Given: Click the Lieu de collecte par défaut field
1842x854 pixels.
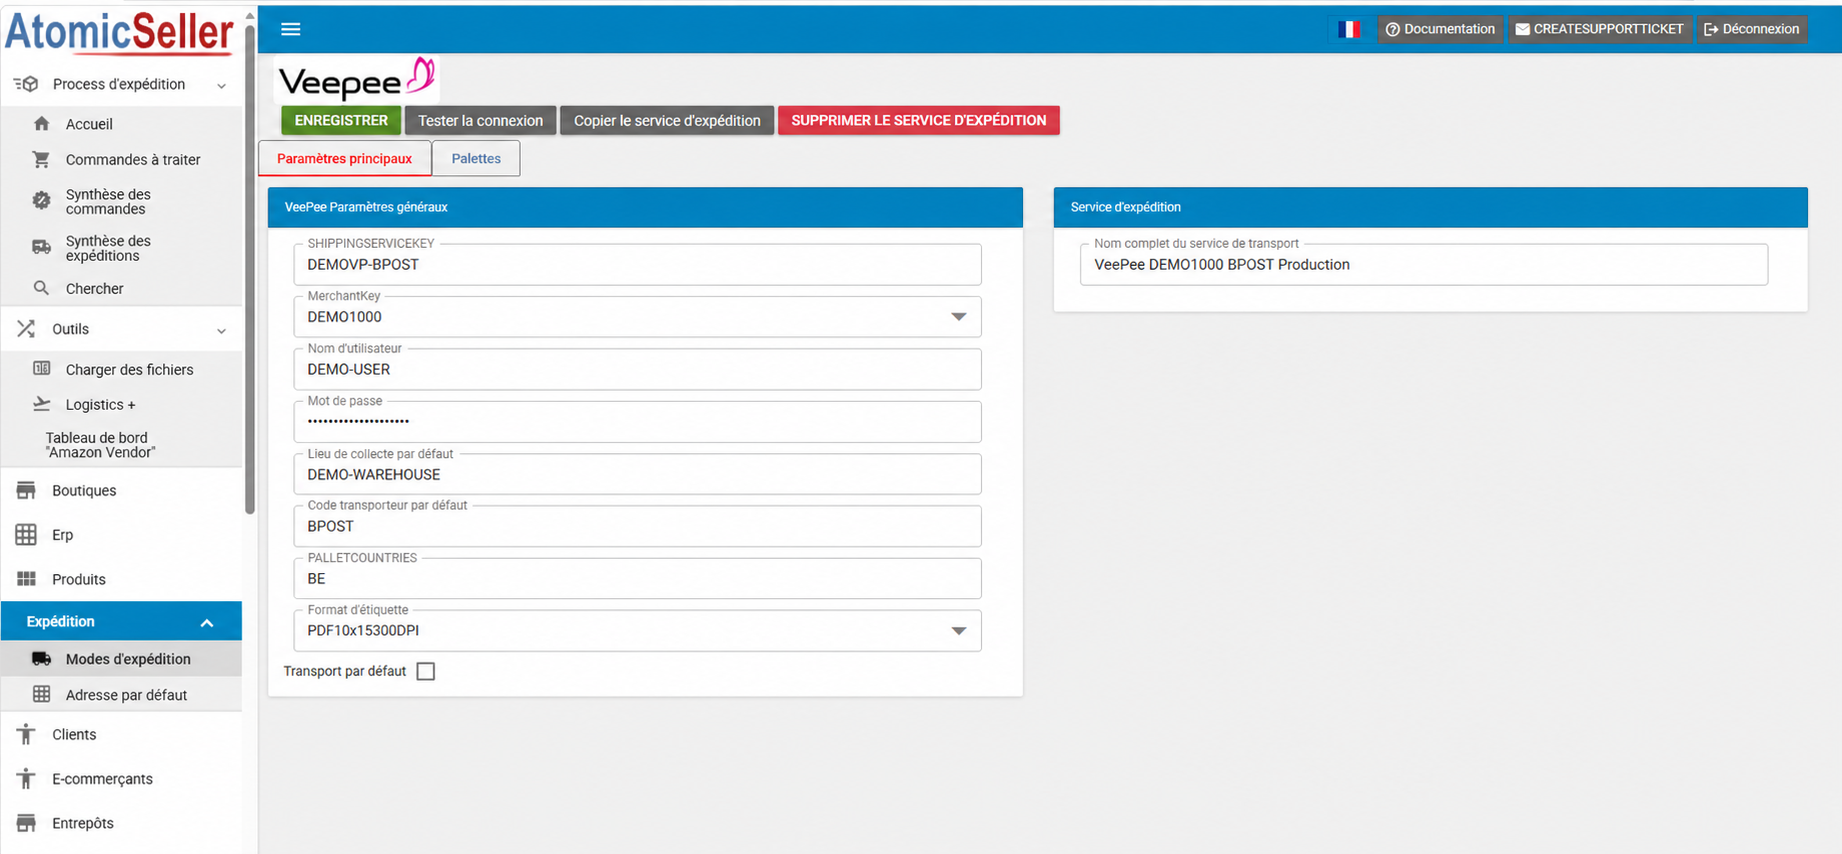Looking at the screenshot, I should click(637, 474).
